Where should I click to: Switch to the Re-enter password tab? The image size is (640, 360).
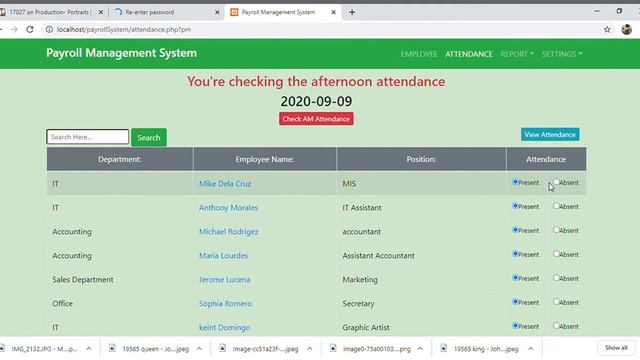point(167,12)
